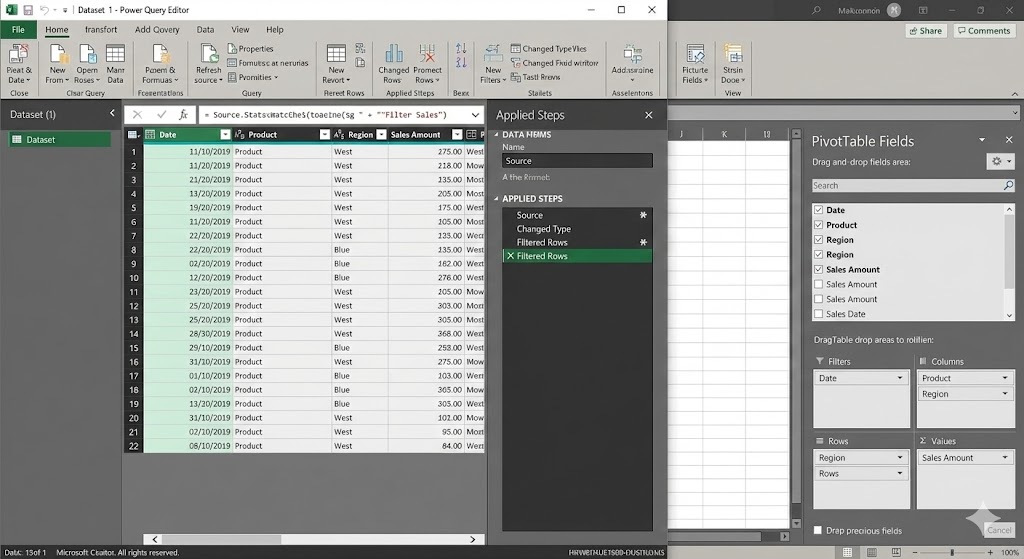Viewport: 1024px width, 559px height.
Task: Click the Share button
Action: tap(925, 31)
